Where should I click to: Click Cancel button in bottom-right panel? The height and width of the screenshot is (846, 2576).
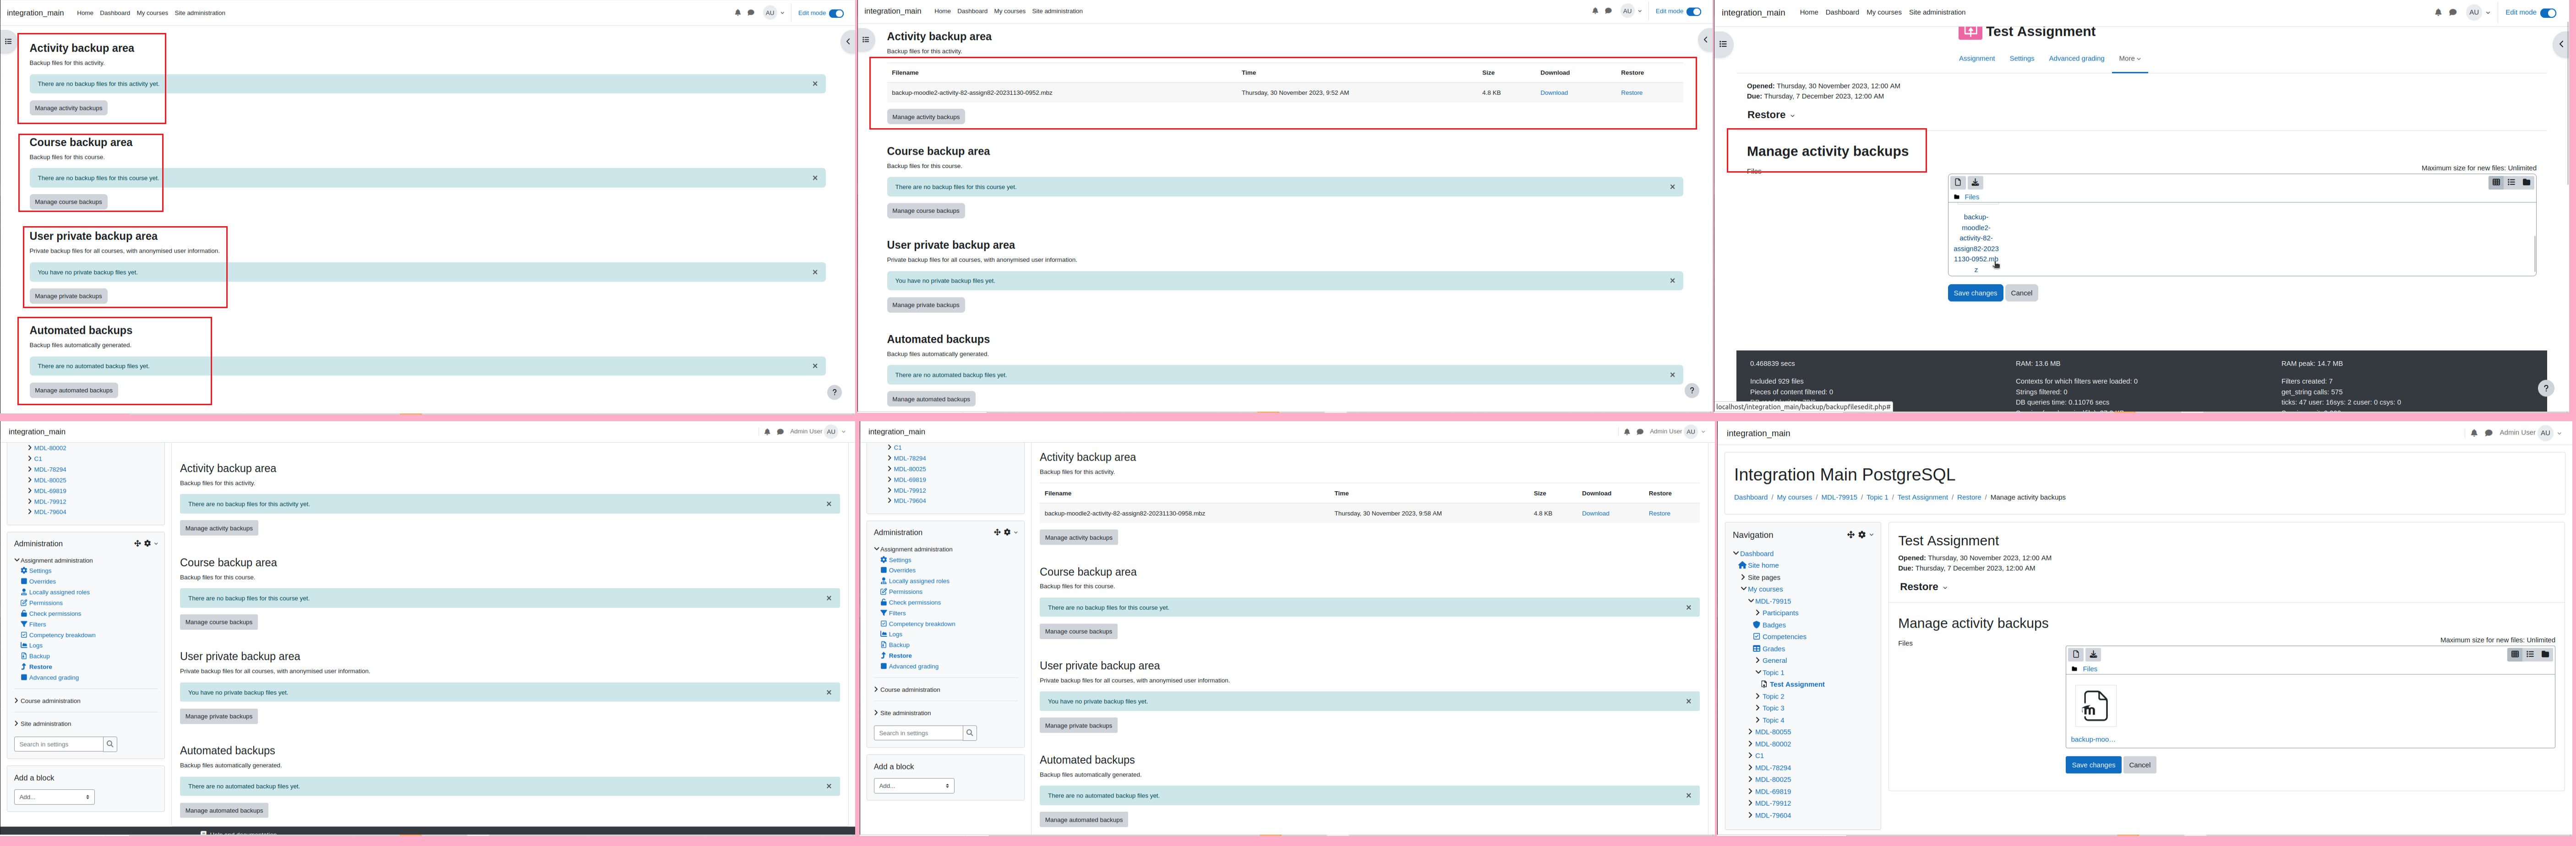[2139, 765]
